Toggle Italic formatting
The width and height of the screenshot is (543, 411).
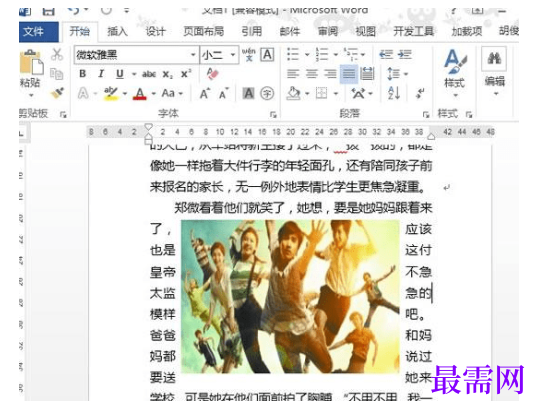pos(101,74)
